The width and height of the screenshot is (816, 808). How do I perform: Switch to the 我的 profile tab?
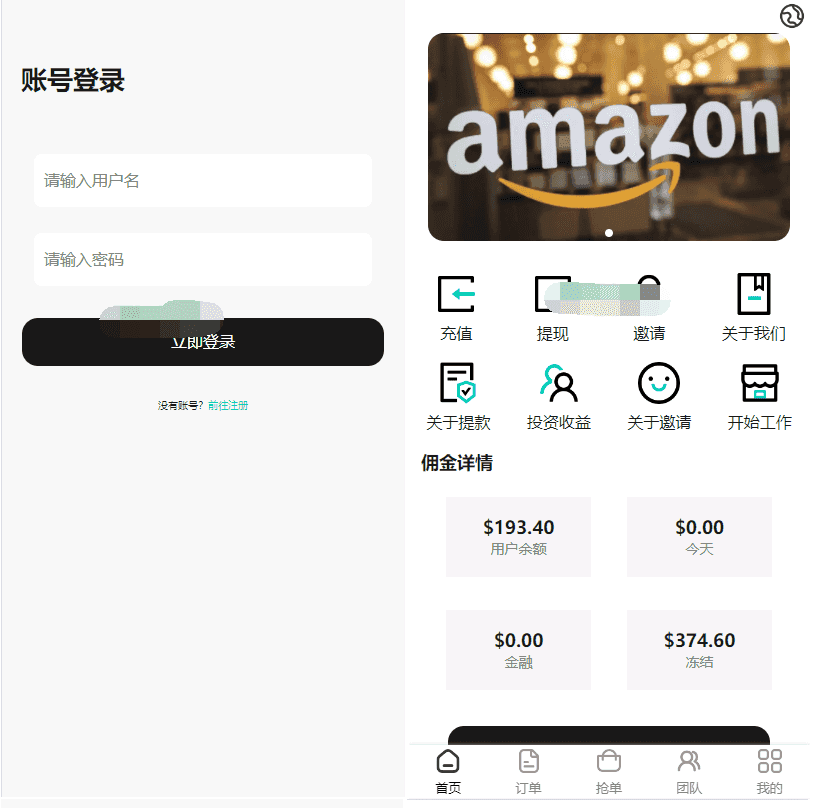769,772
